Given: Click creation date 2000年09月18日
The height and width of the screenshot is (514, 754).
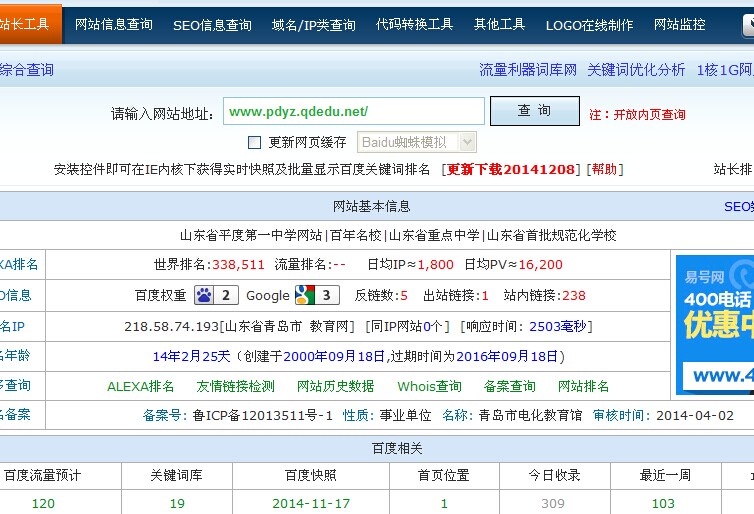Looking at the screenshot, I should [x=334, y=357].
